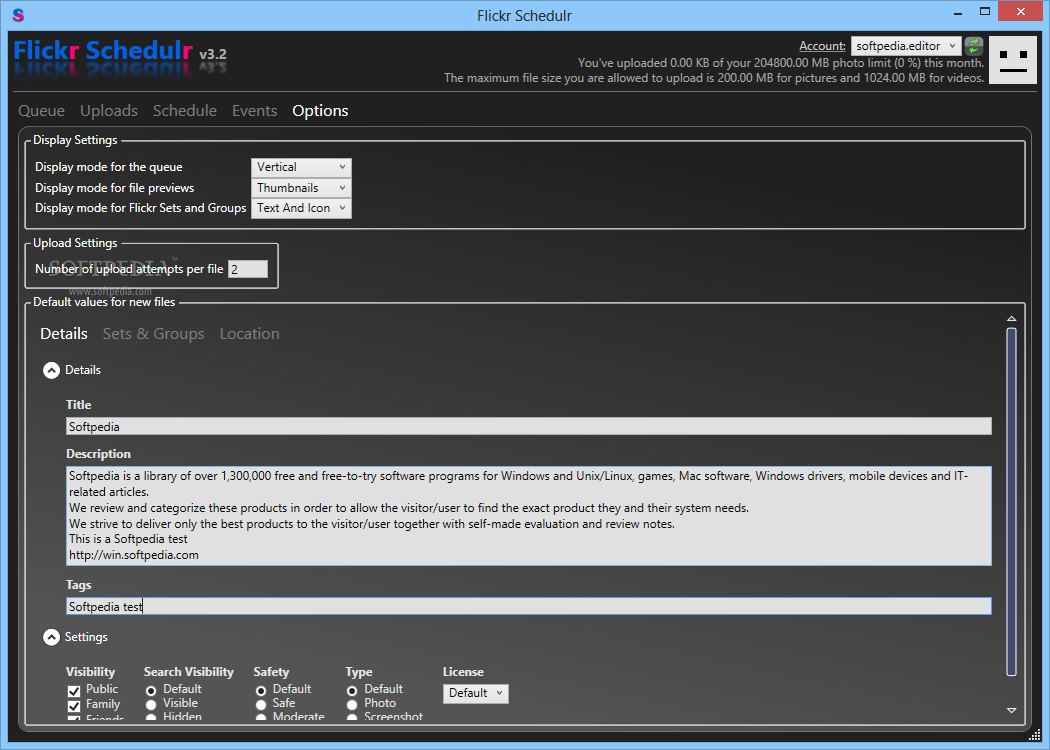Click the scrollbar up arrow
The height and width of the screenshot is (750, 1050).
1011,319
